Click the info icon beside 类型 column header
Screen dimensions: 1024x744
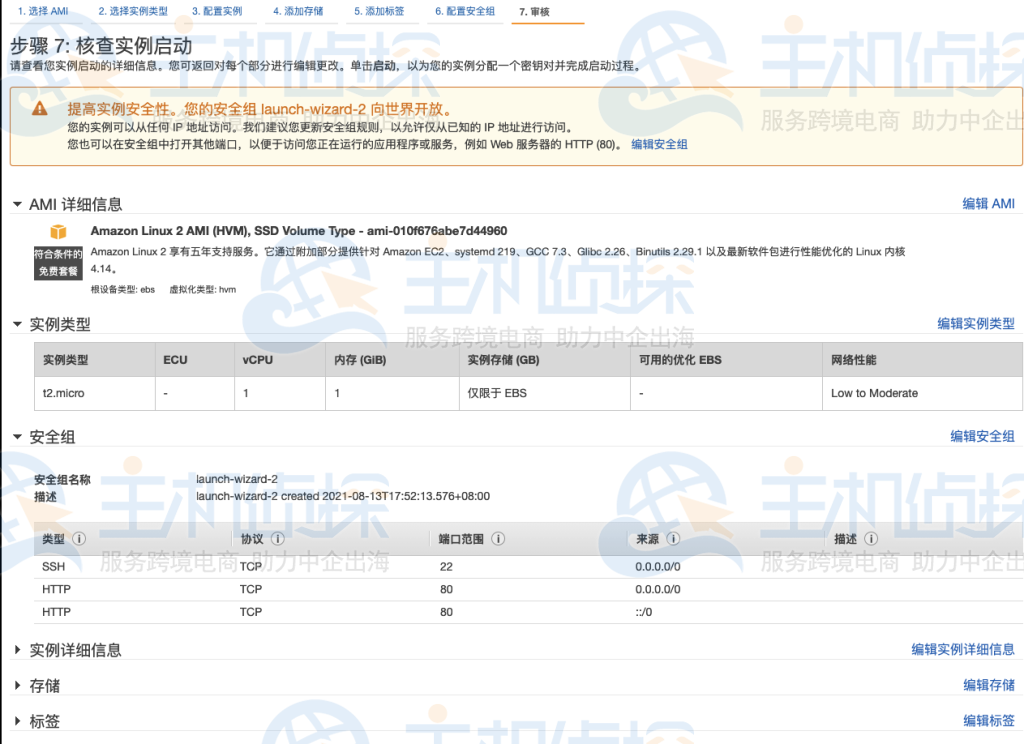pos(78,538)
